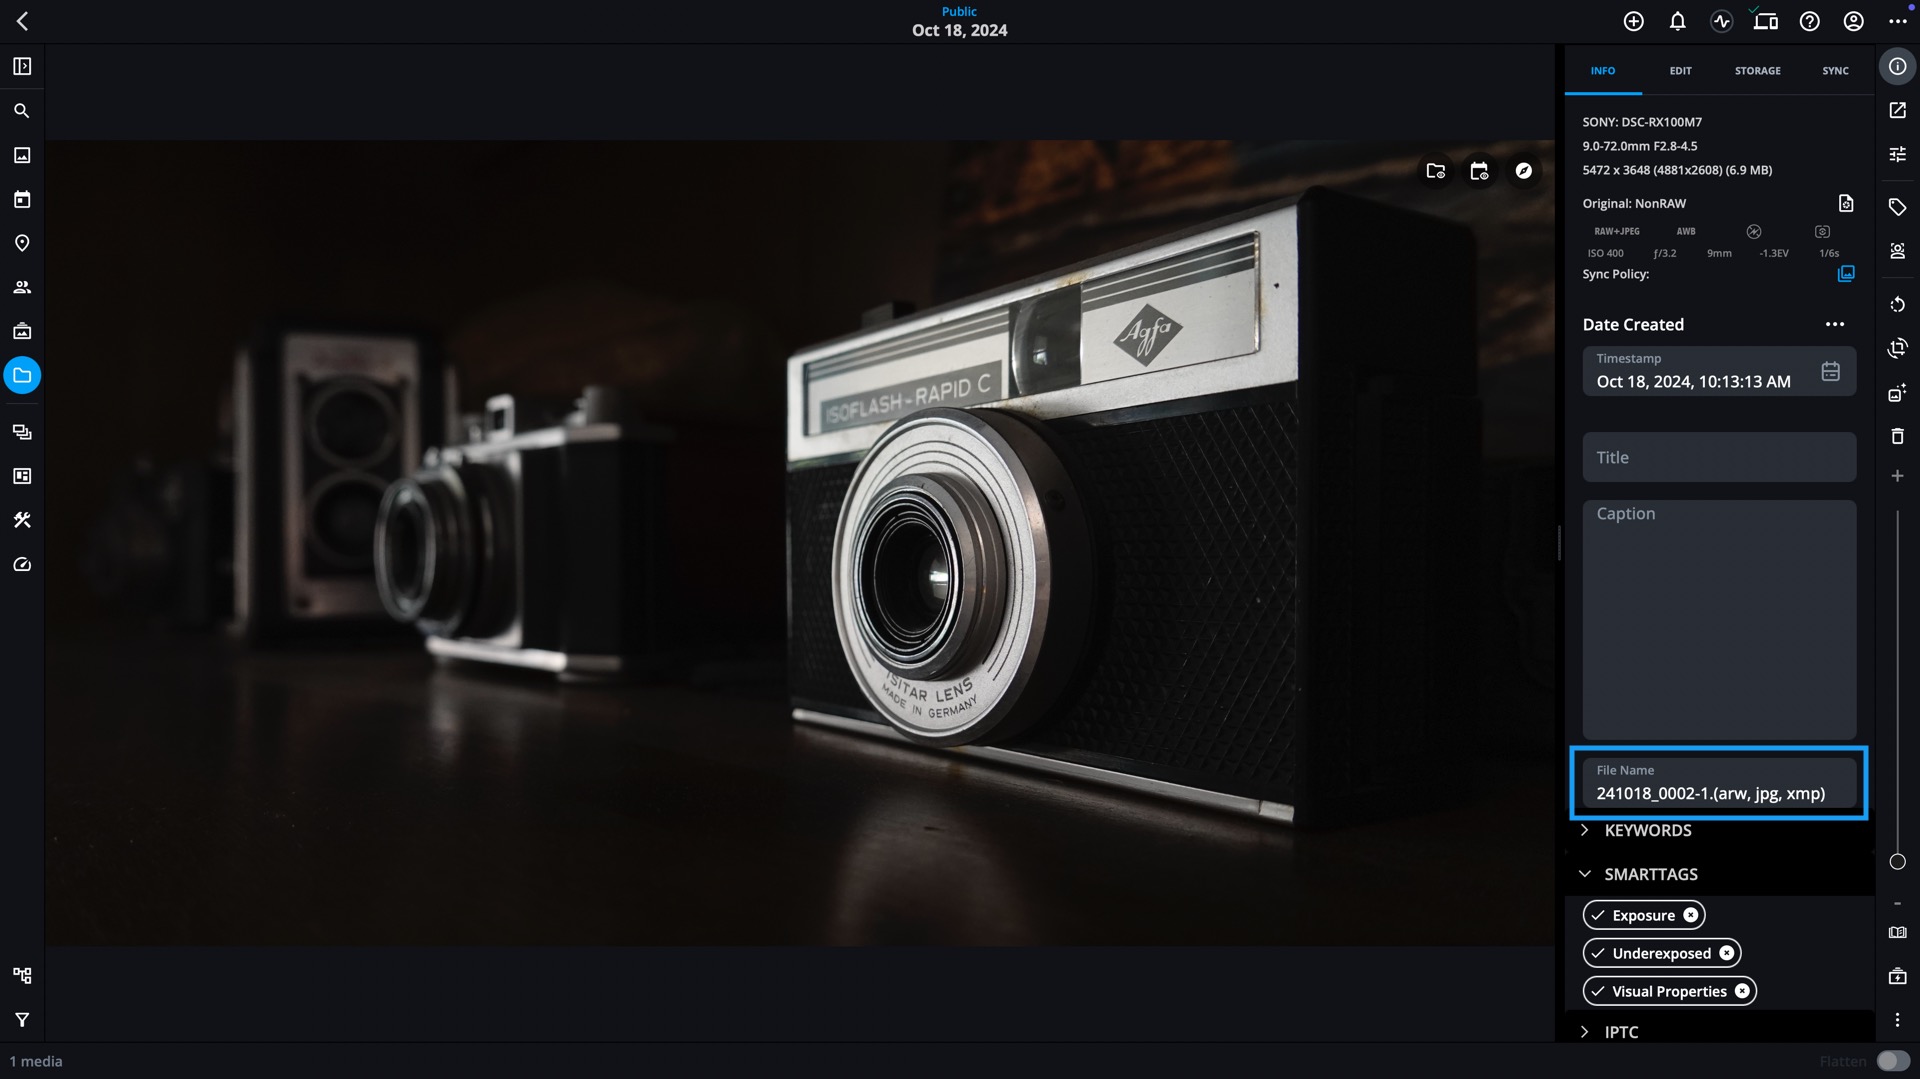Open Date Created more options menu
This screenshot has height=1079, width=1920.
1834,324
